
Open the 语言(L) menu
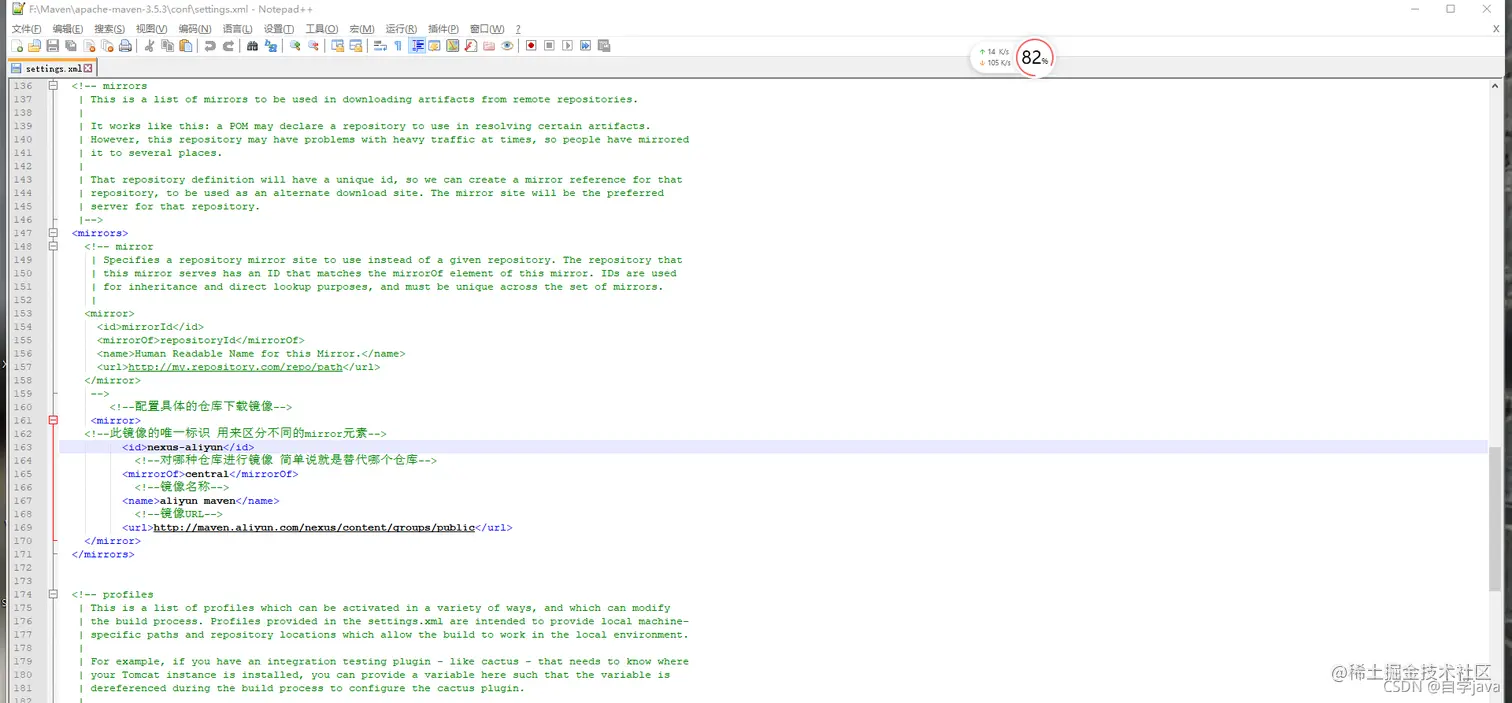[237, 29]
